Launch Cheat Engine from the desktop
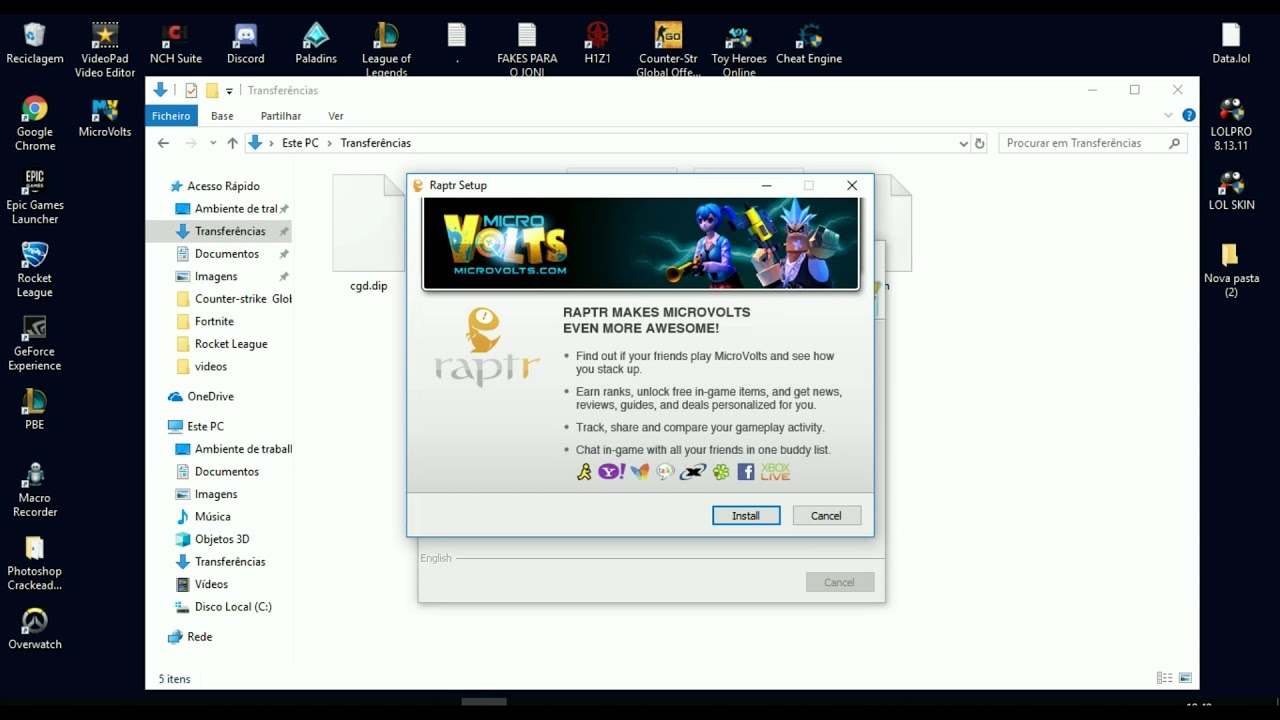The height and width of the screenshot is (720, 1280). coord(809,43)
